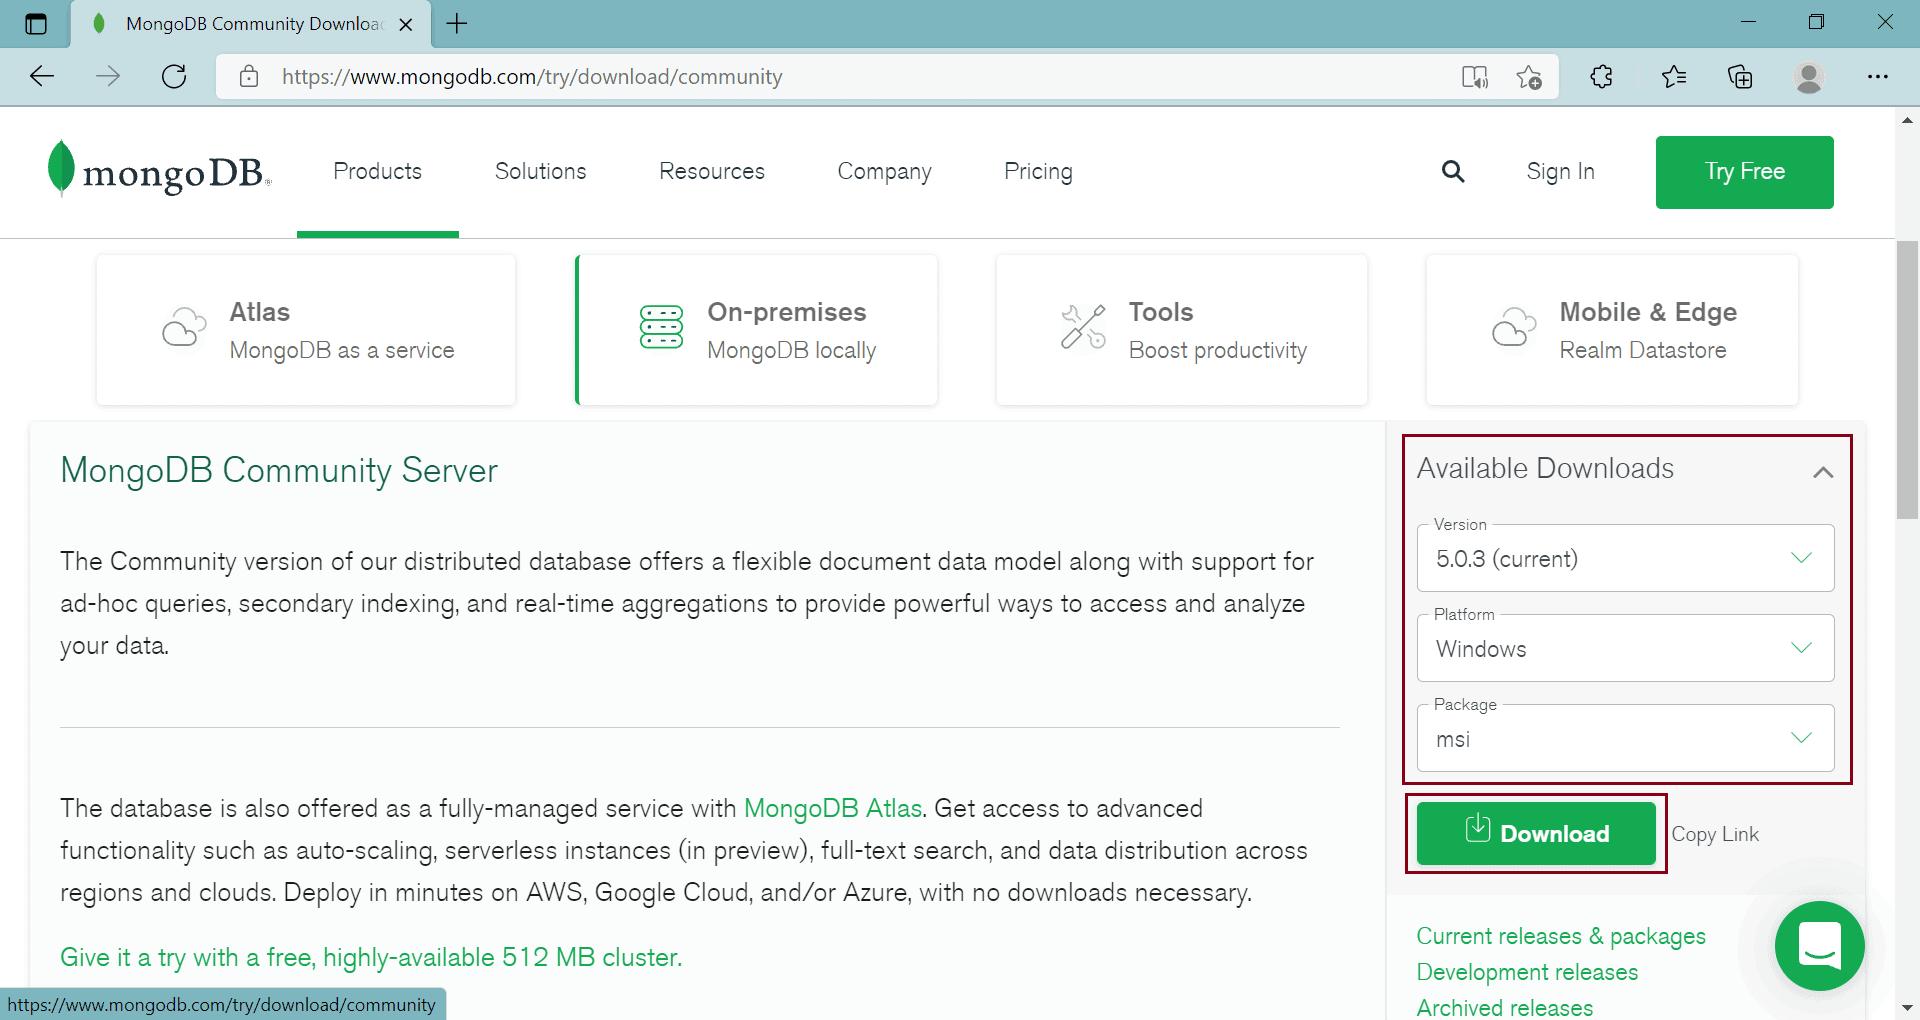Open the browser profile avatar

click(1808, 76)
